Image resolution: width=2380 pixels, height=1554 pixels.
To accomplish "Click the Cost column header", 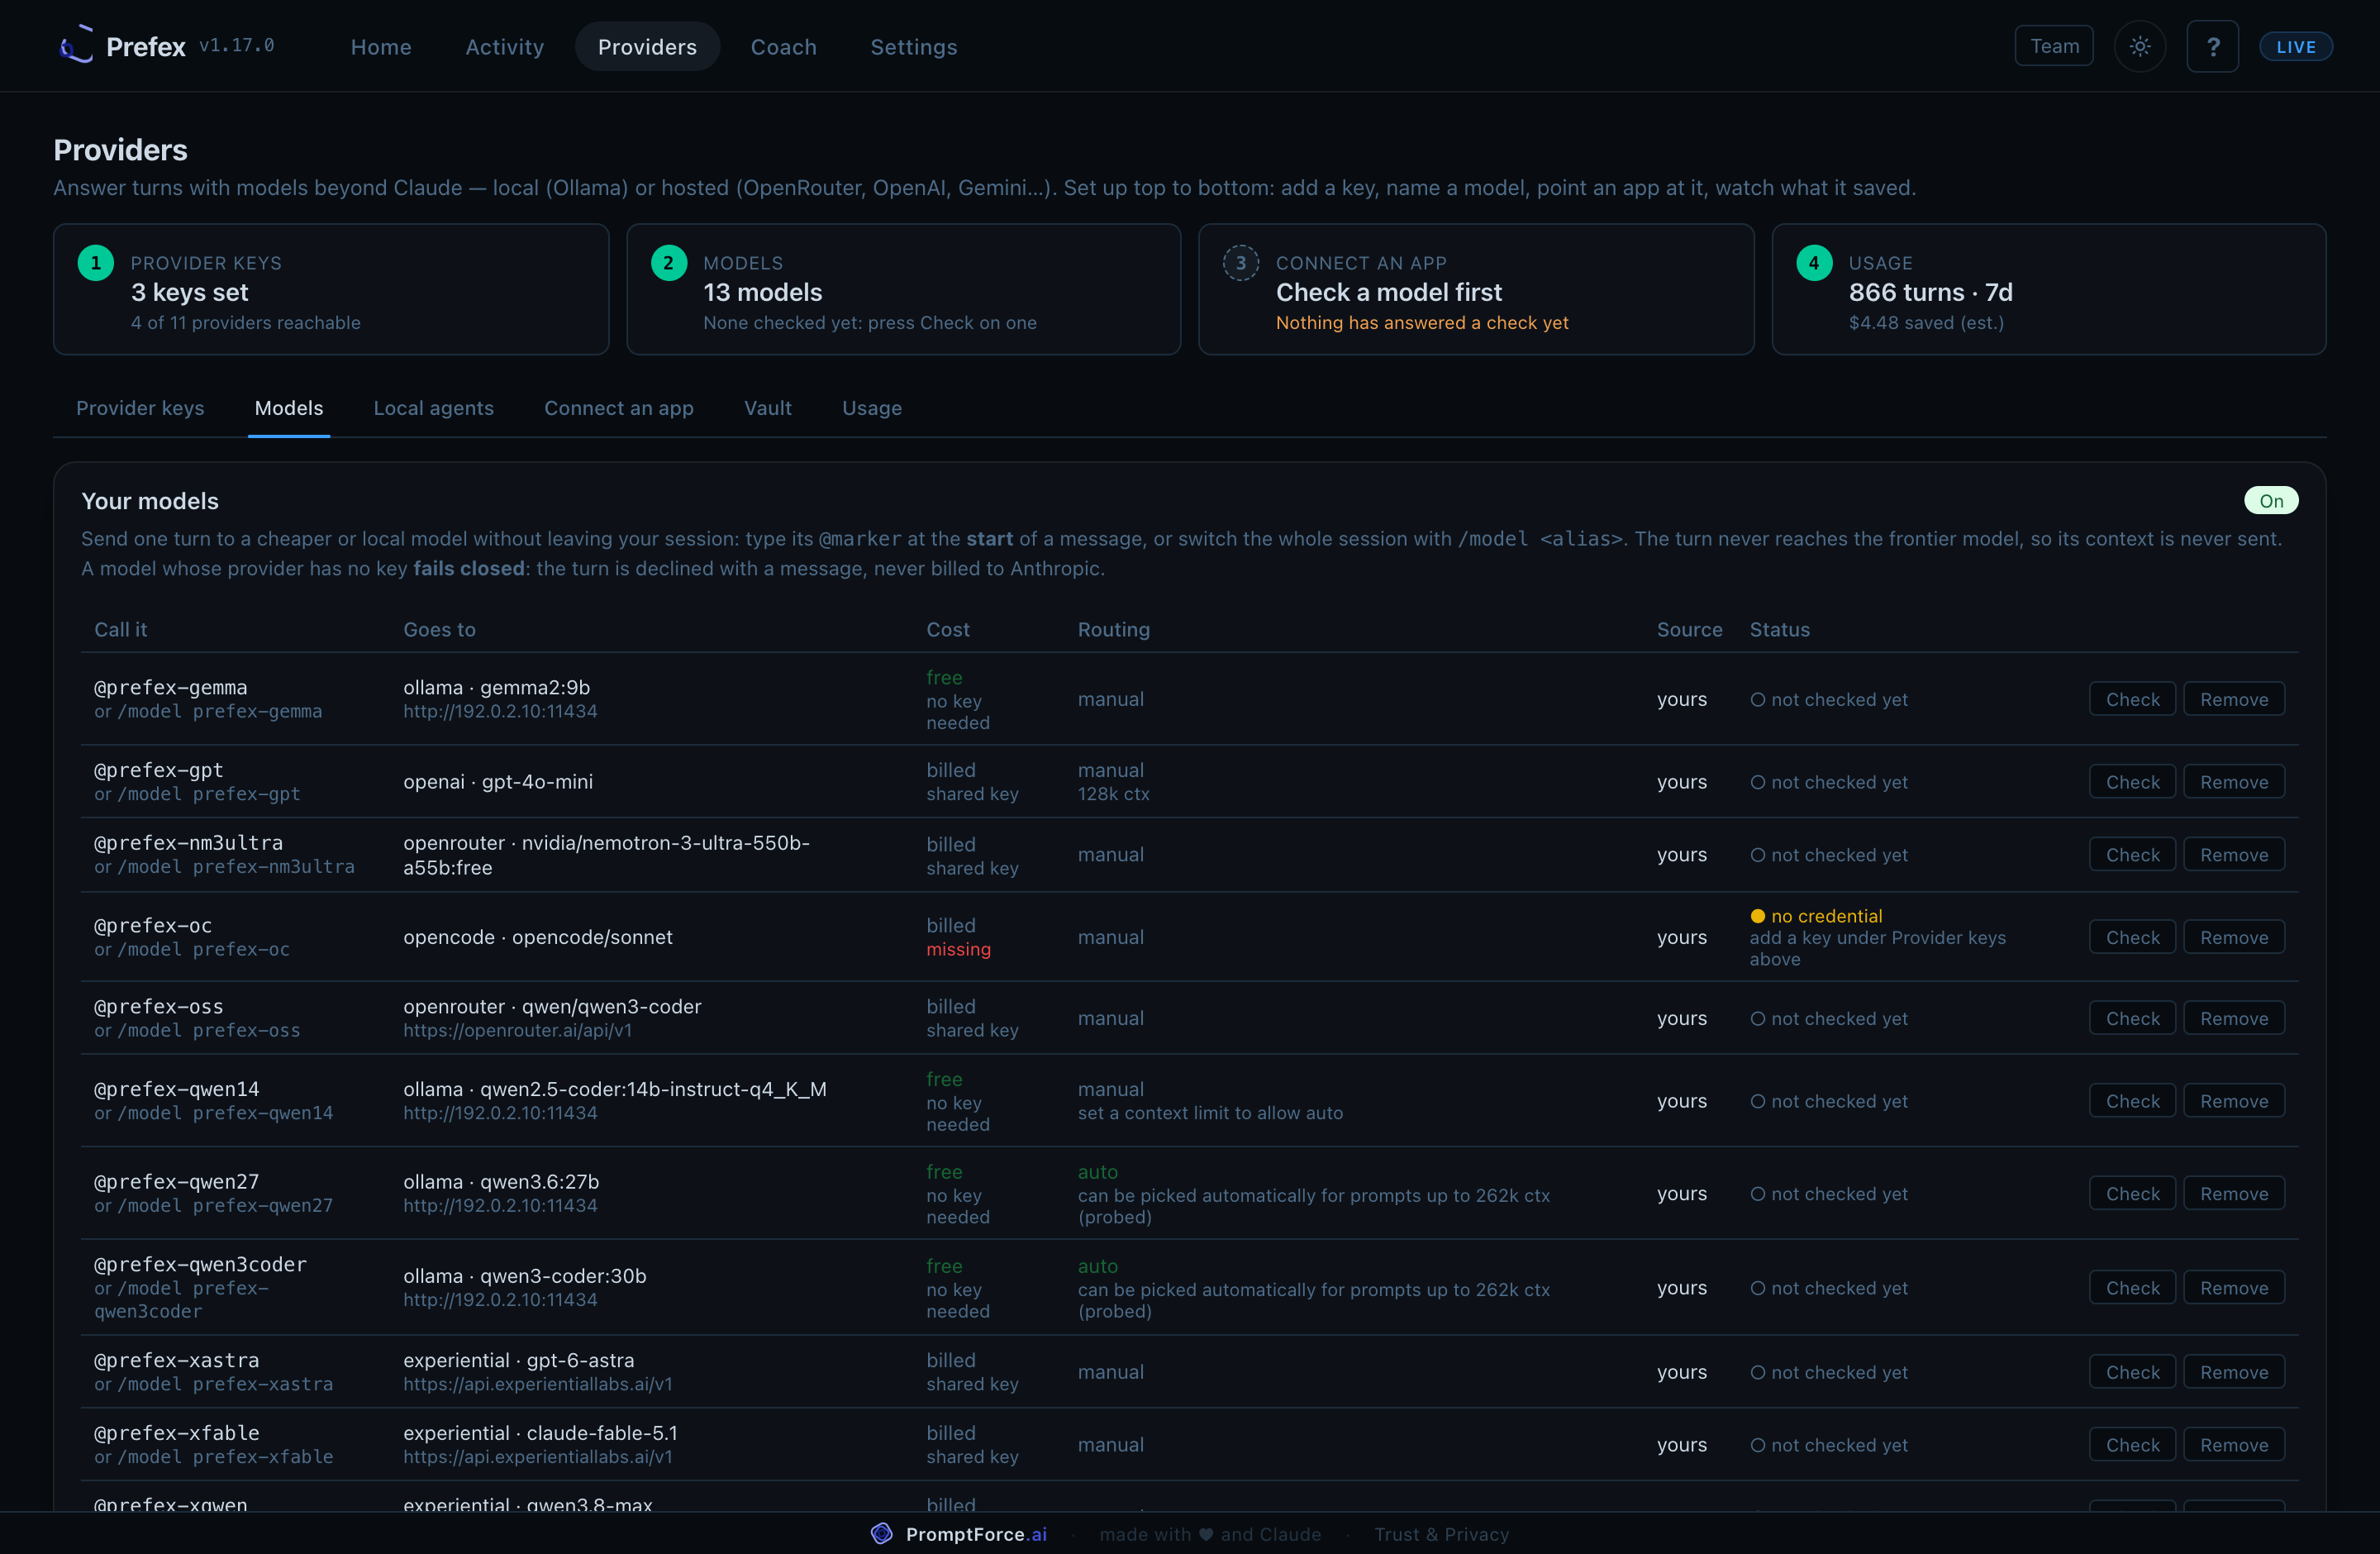I will pos(948,629).
